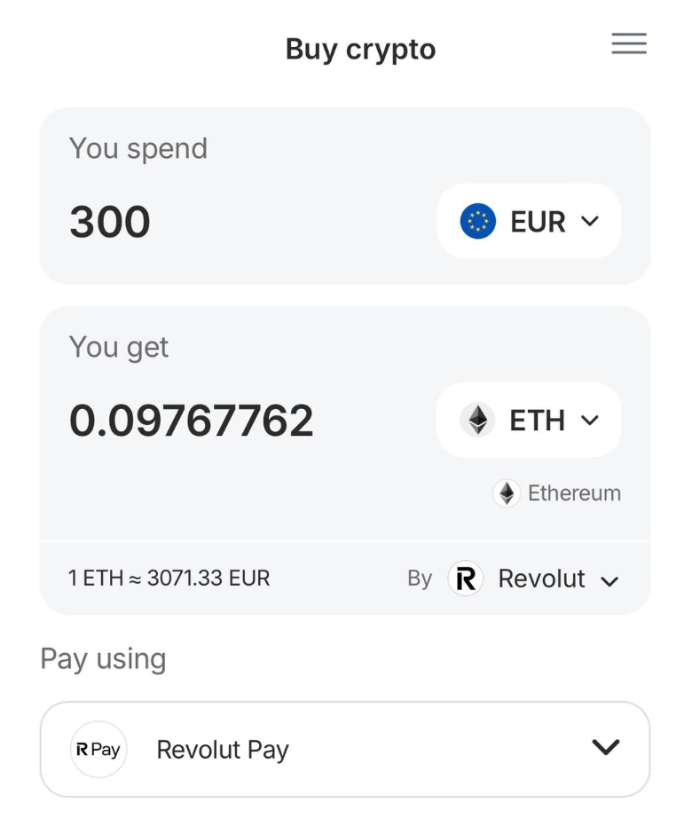Click the 'You get' amount showing 0.09767762
700x827 pixels.
194,420
